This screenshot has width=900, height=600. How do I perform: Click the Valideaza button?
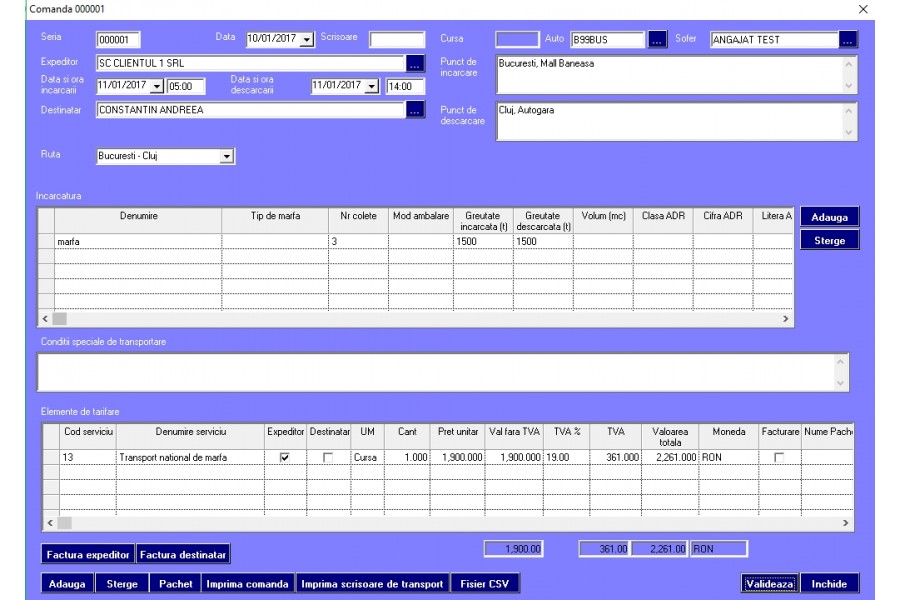click(770, 583)
